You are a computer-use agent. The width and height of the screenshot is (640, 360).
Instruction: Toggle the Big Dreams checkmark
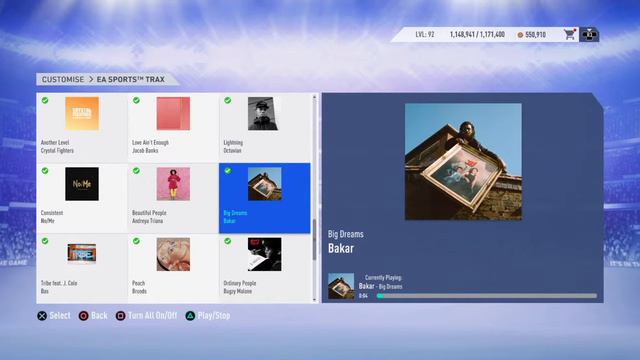(x=228, y=171)
